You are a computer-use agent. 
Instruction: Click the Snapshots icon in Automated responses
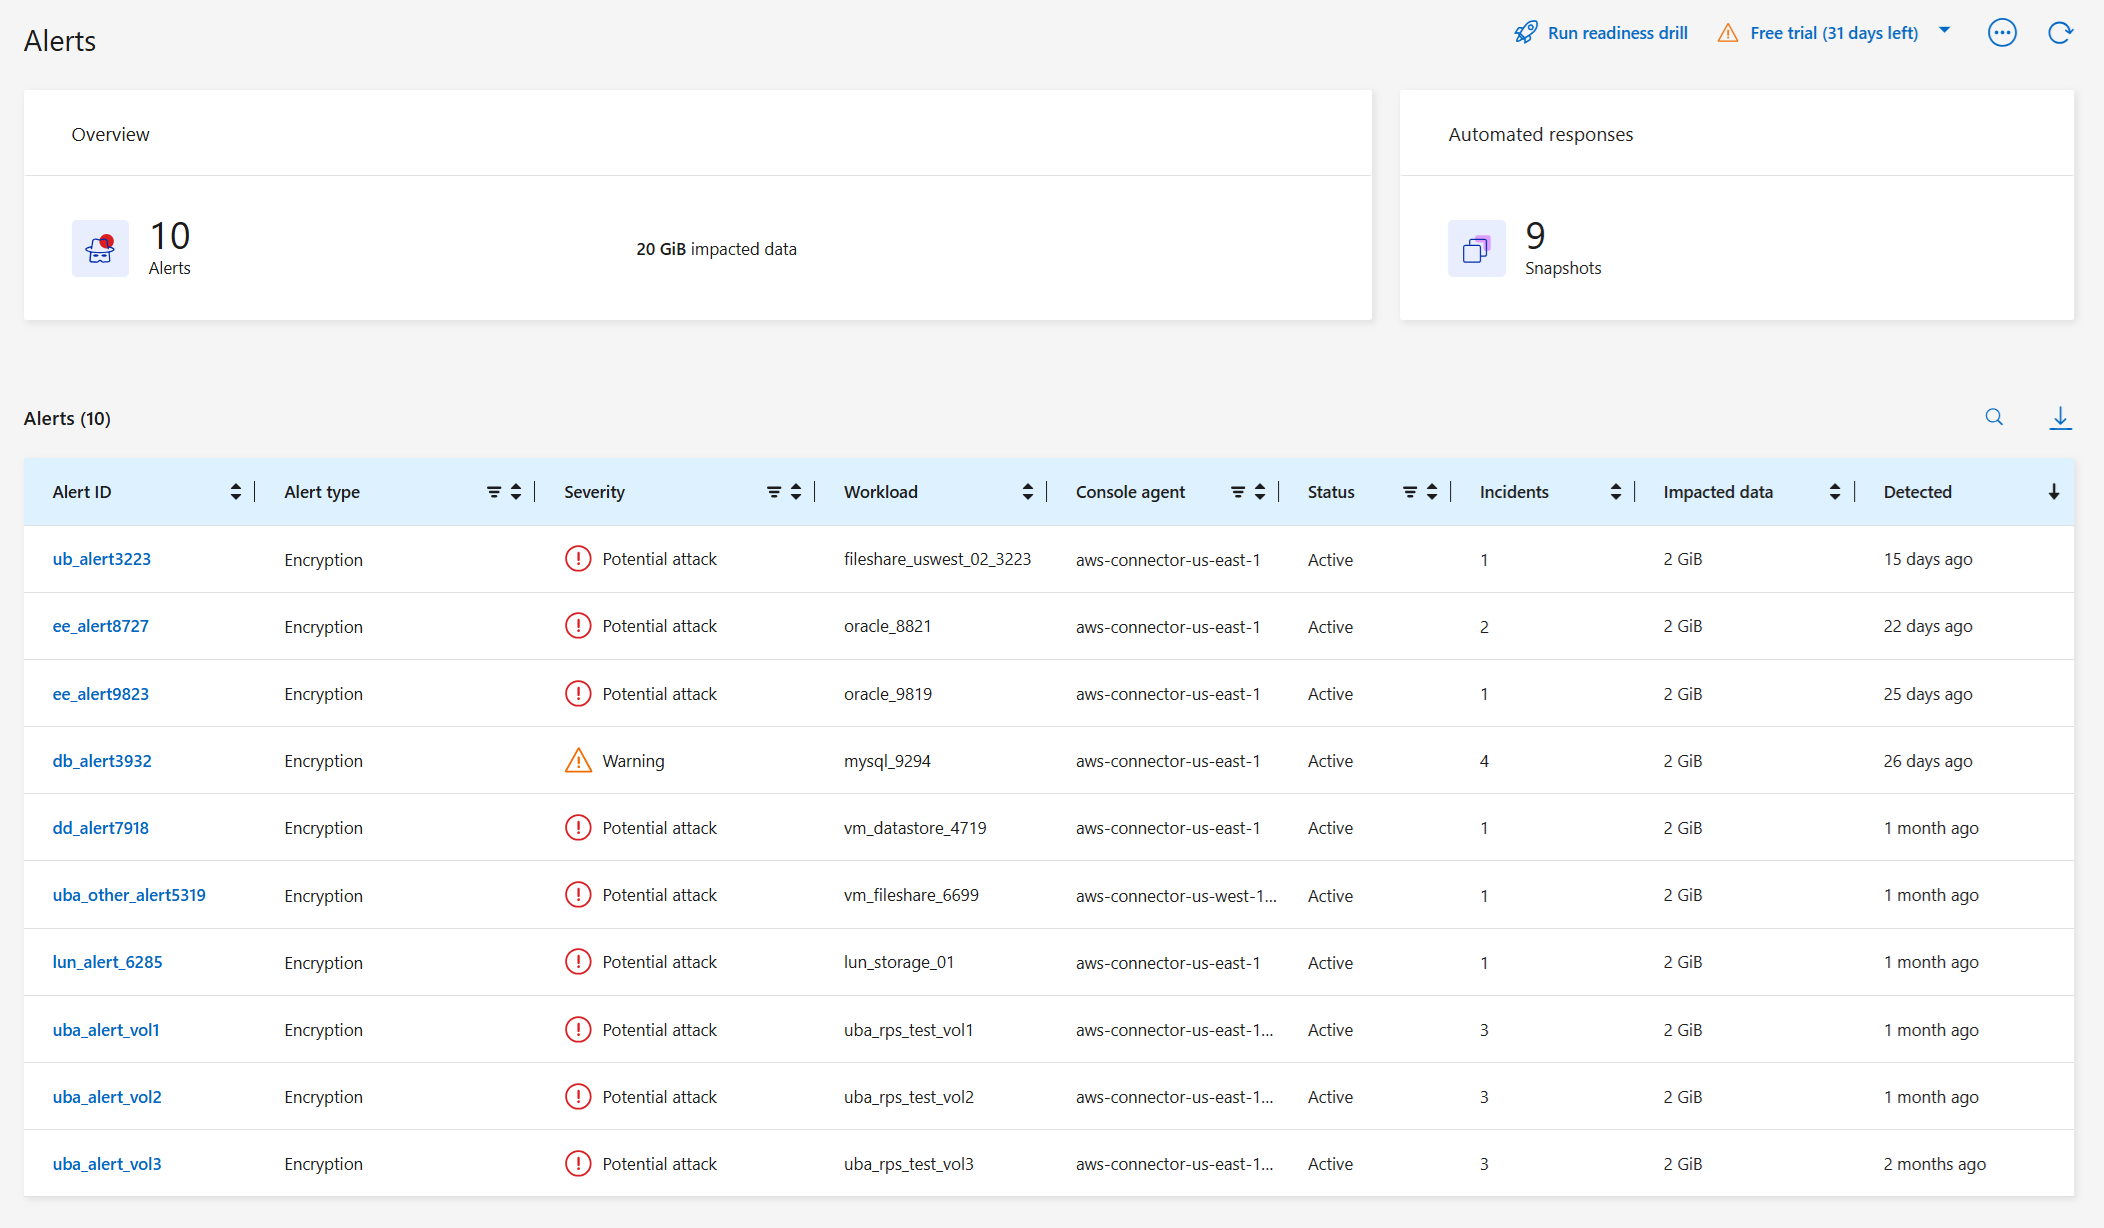coord(1476,249)
